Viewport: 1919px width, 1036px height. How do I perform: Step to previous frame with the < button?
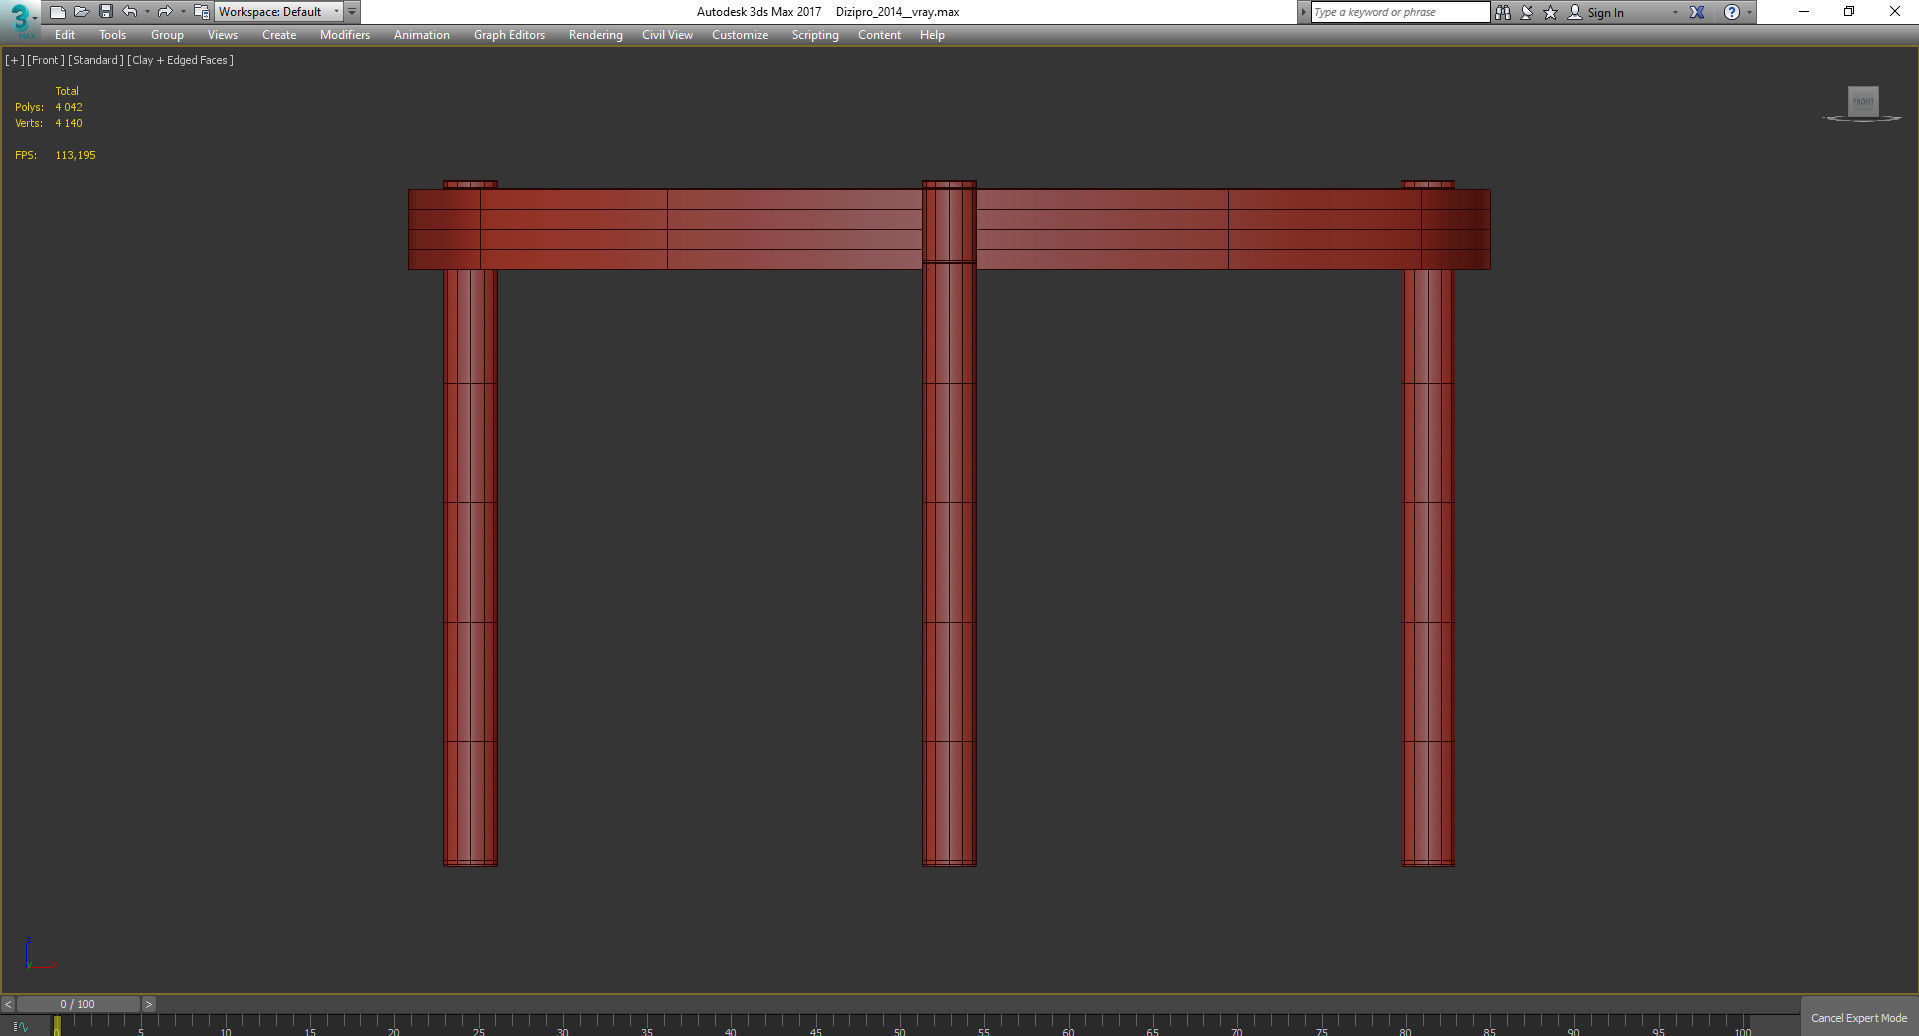8,1004
